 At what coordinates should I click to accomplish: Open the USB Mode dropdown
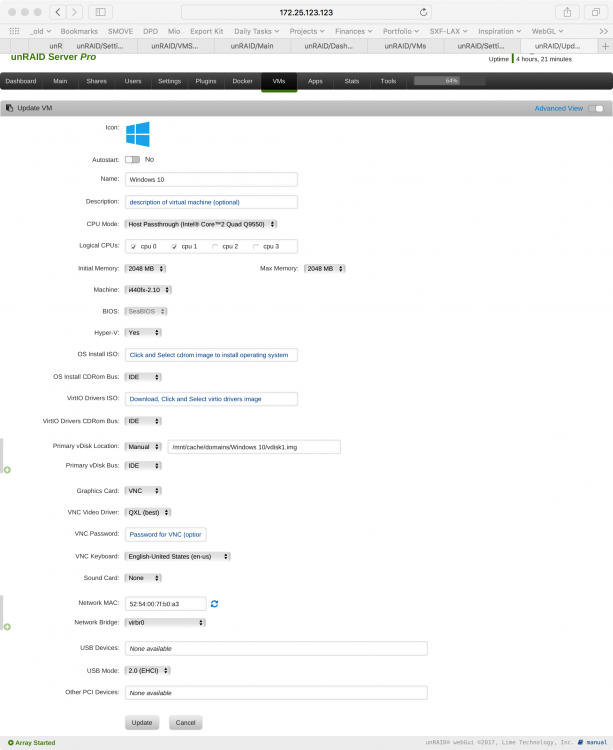click(x=147, y=671)
